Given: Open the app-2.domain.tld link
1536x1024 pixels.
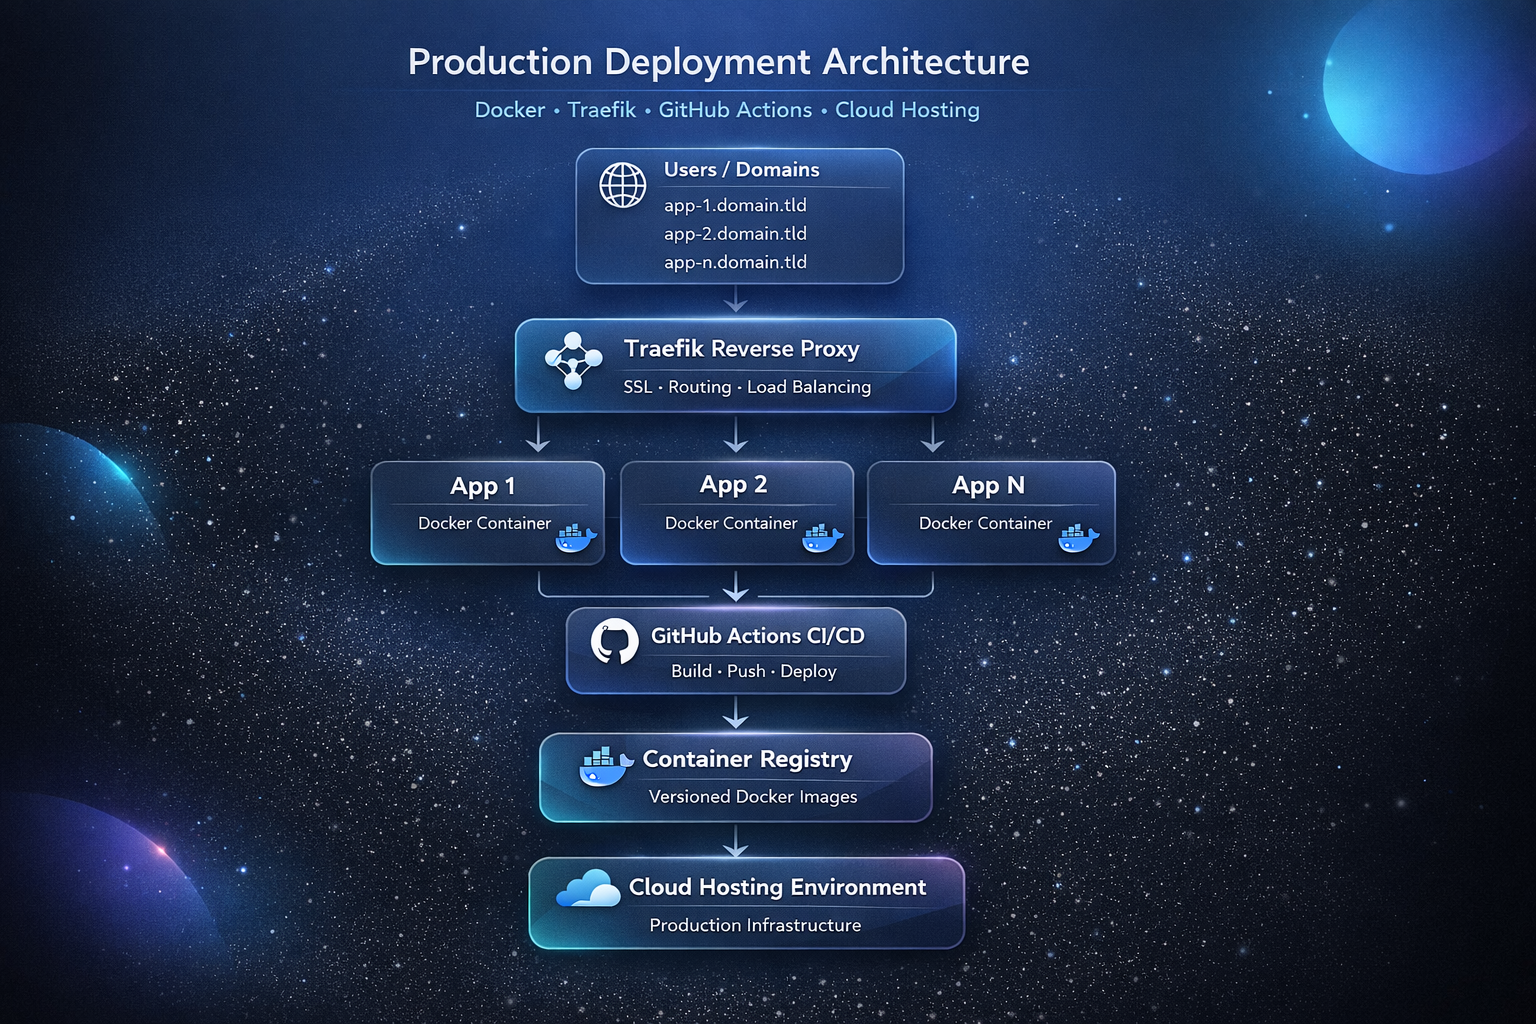Looking at the screenshot, I should (735, 233).
